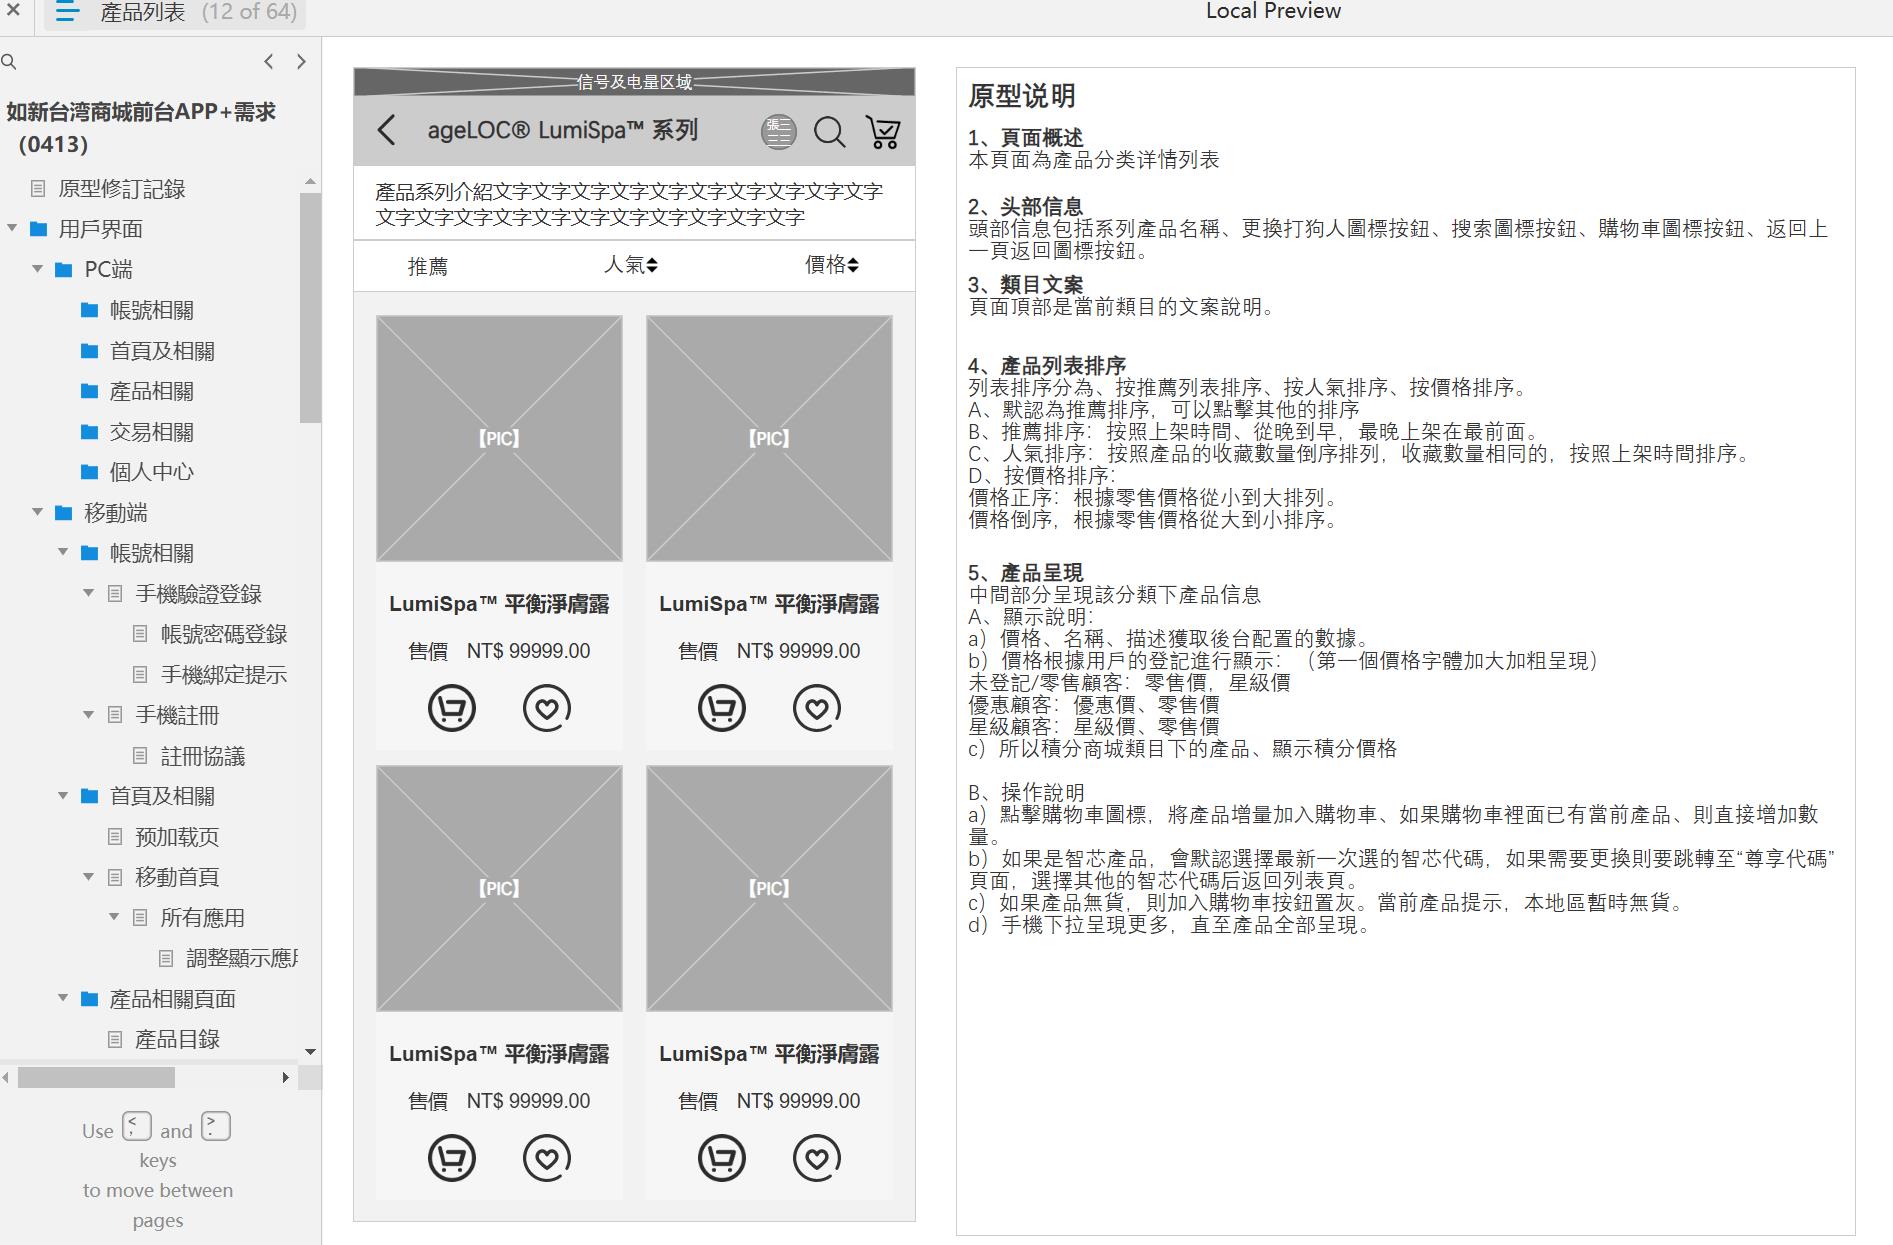1893x1245 pixels.
Task: Open 調整顯示應用 page in sitemap
Action: click(x=242, y=958)
